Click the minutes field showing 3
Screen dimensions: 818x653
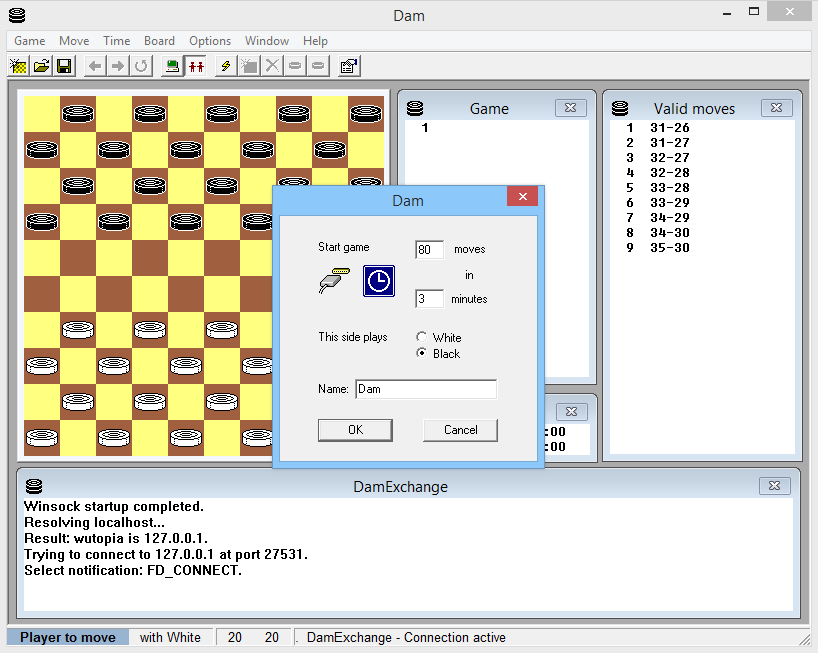pos(429,299)
